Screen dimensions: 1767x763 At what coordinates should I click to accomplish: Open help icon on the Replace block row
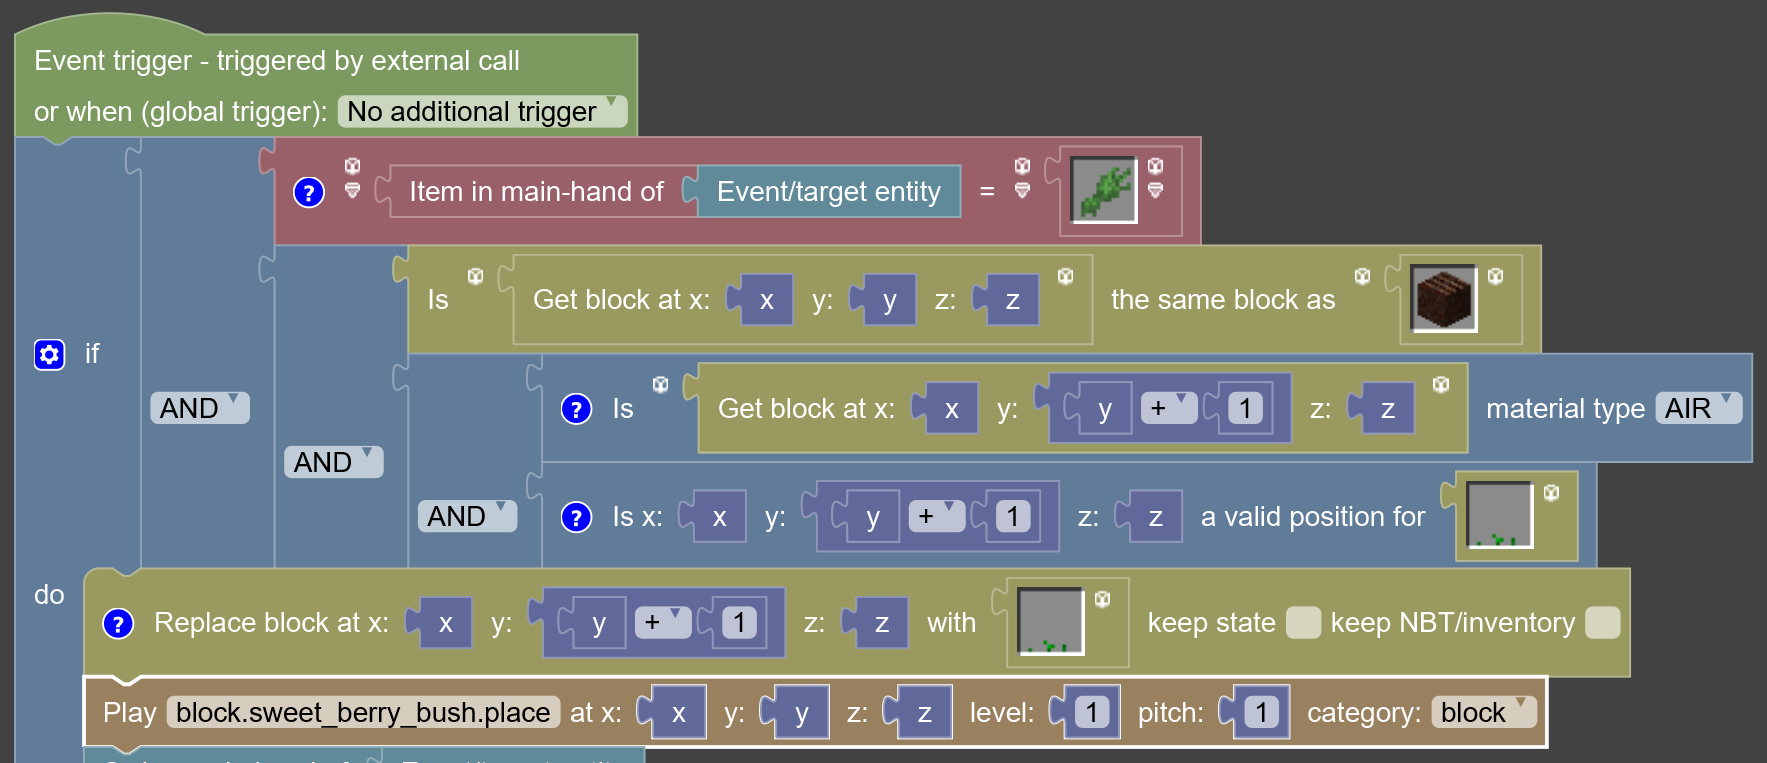[118, 623]
